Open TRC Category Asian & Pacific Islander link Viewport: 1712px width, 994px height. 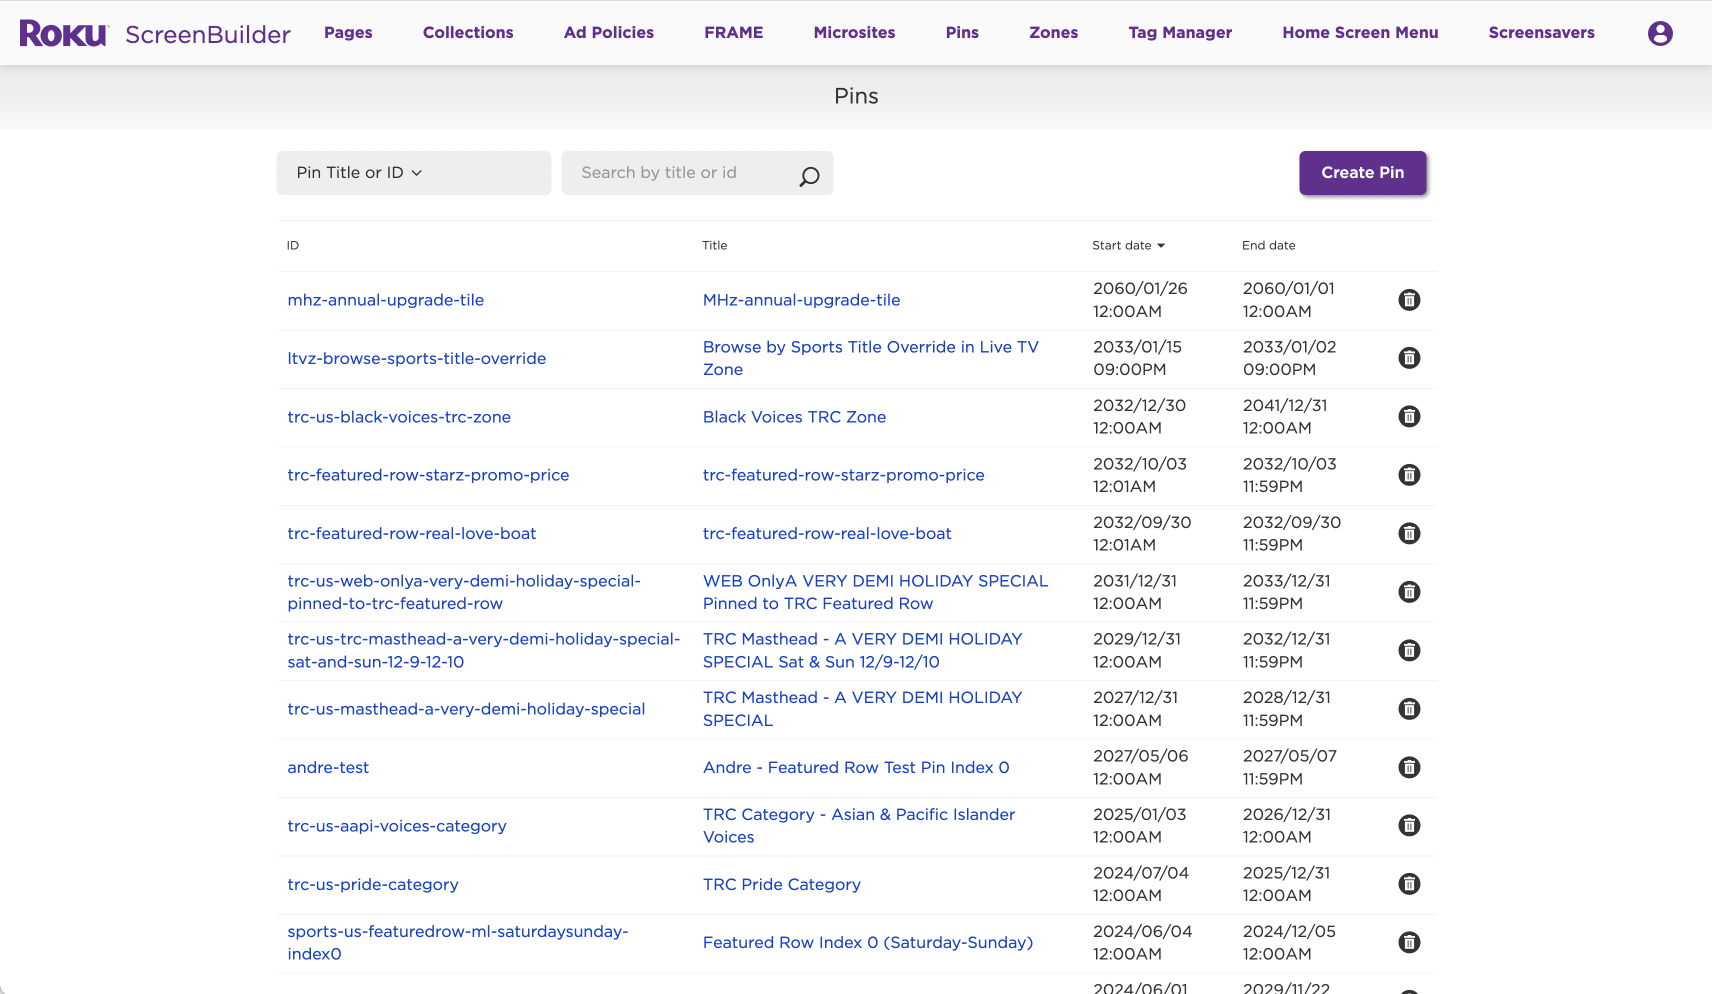coord(859,826)
